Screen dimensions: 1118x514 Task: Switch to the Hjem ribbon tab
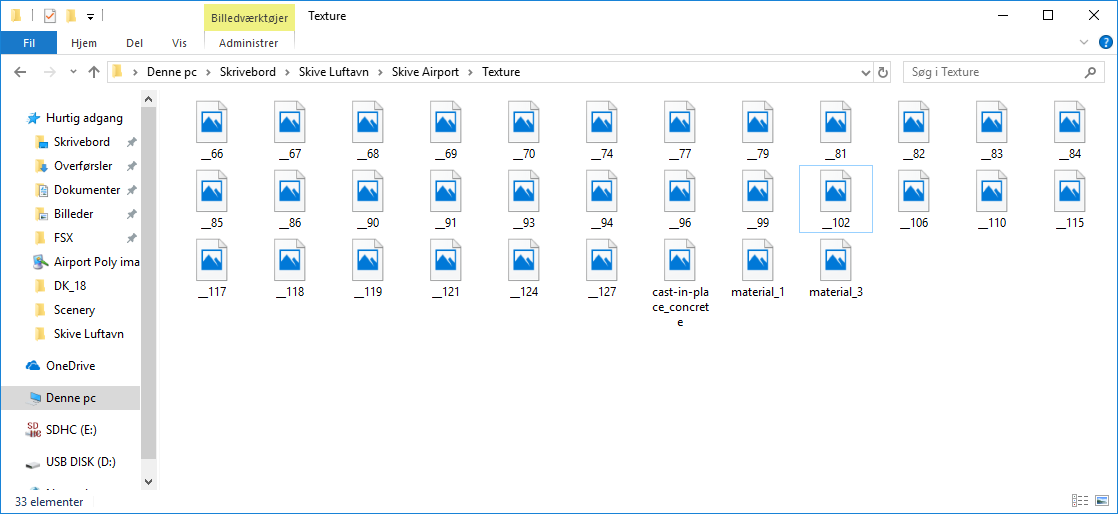pos(84,43)
